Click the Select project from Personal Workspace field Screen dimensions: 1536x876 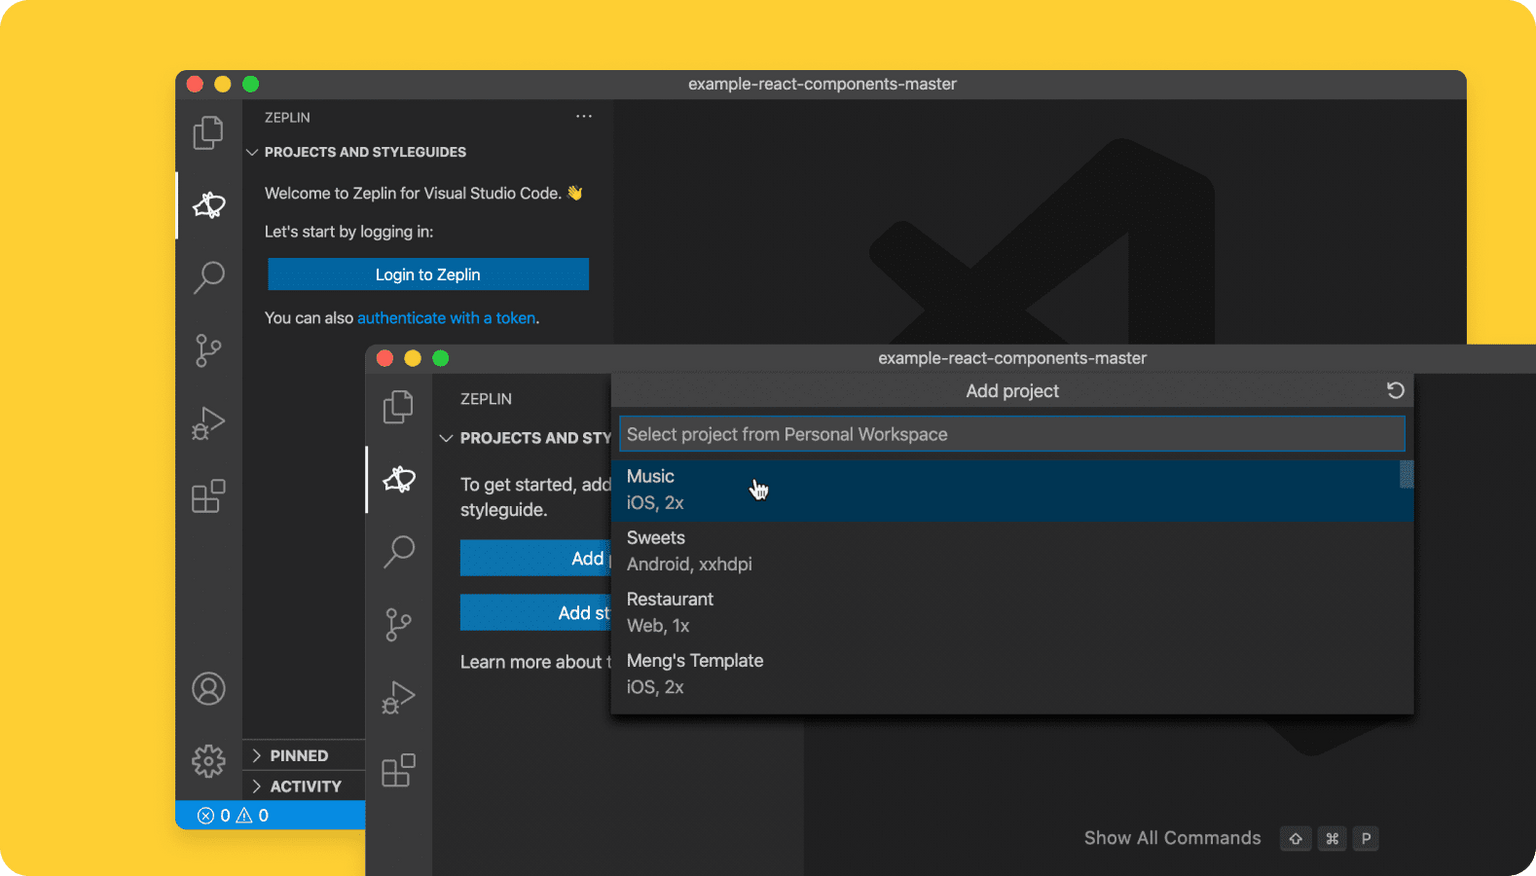tap(1012, 433)
